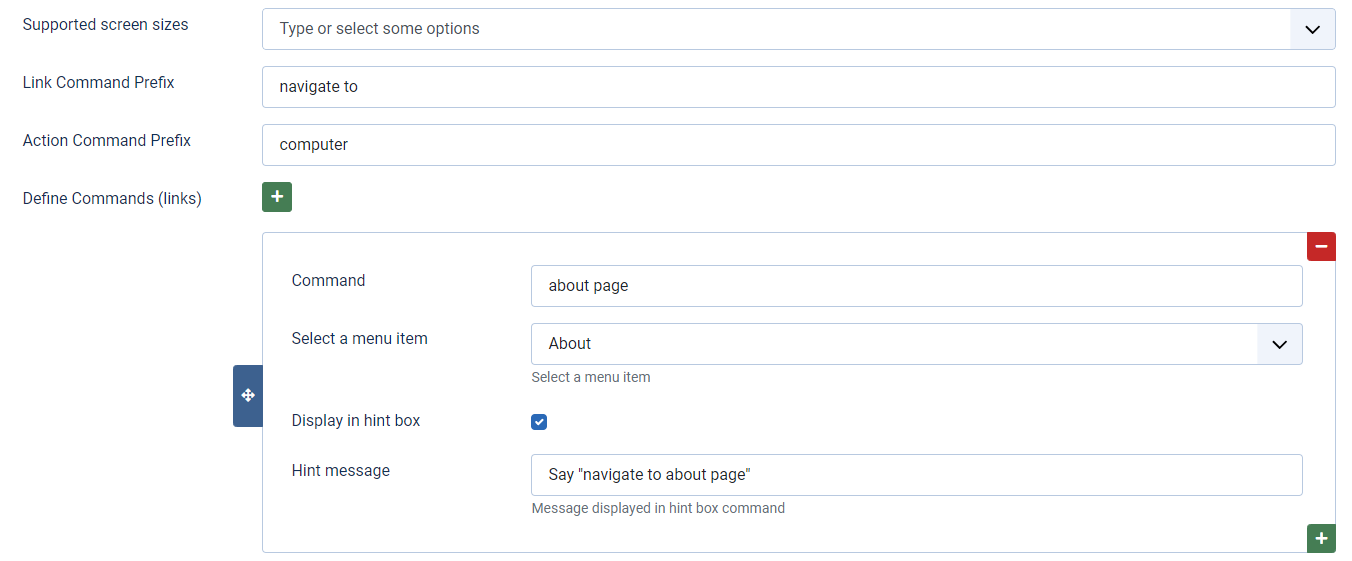Click the green plus at the command row's bottom corner

point(1321,538)
